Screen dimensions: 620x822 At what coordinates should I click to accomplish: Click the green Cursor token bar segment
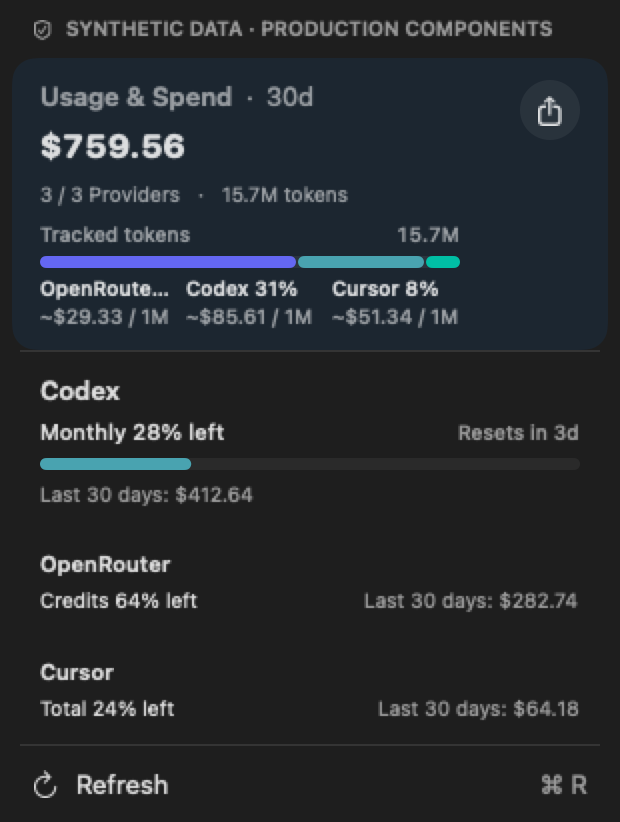pos(443,262)
